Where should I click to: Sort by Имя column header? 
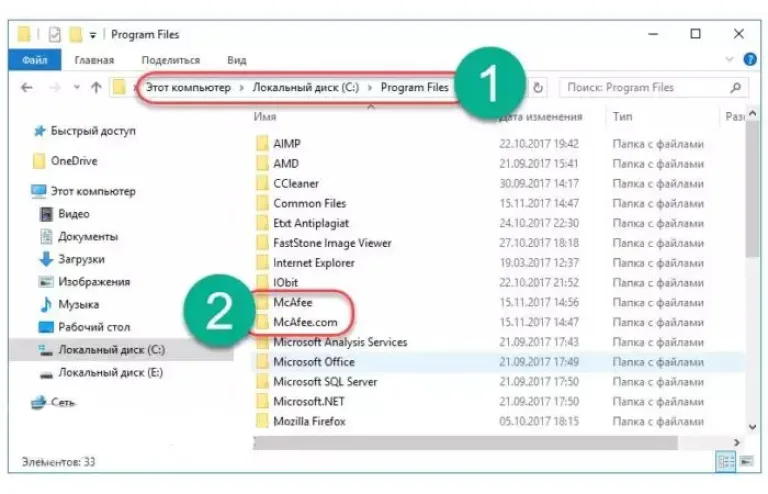click(265, 117)
